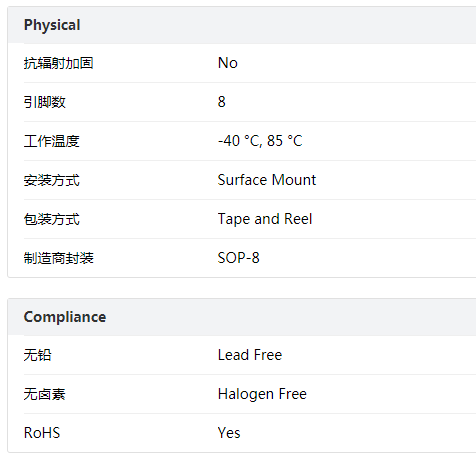Select the 无铅 label
This screenshot has width=476, height=465.
coord(38,355)
